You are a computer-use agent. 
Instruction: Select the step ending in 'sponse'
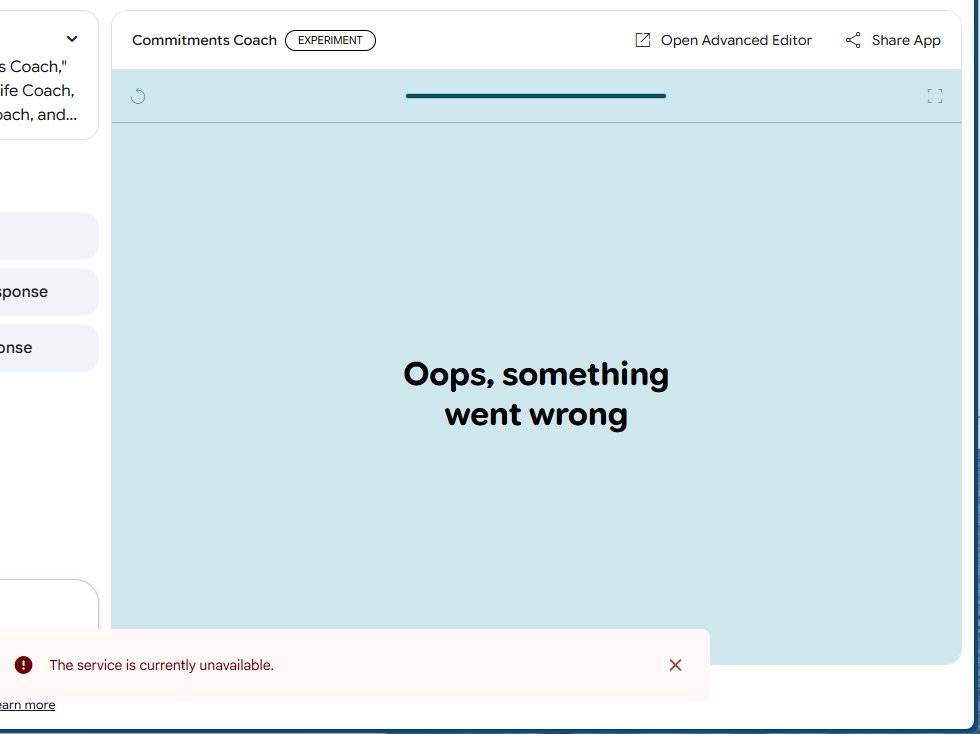49,292
